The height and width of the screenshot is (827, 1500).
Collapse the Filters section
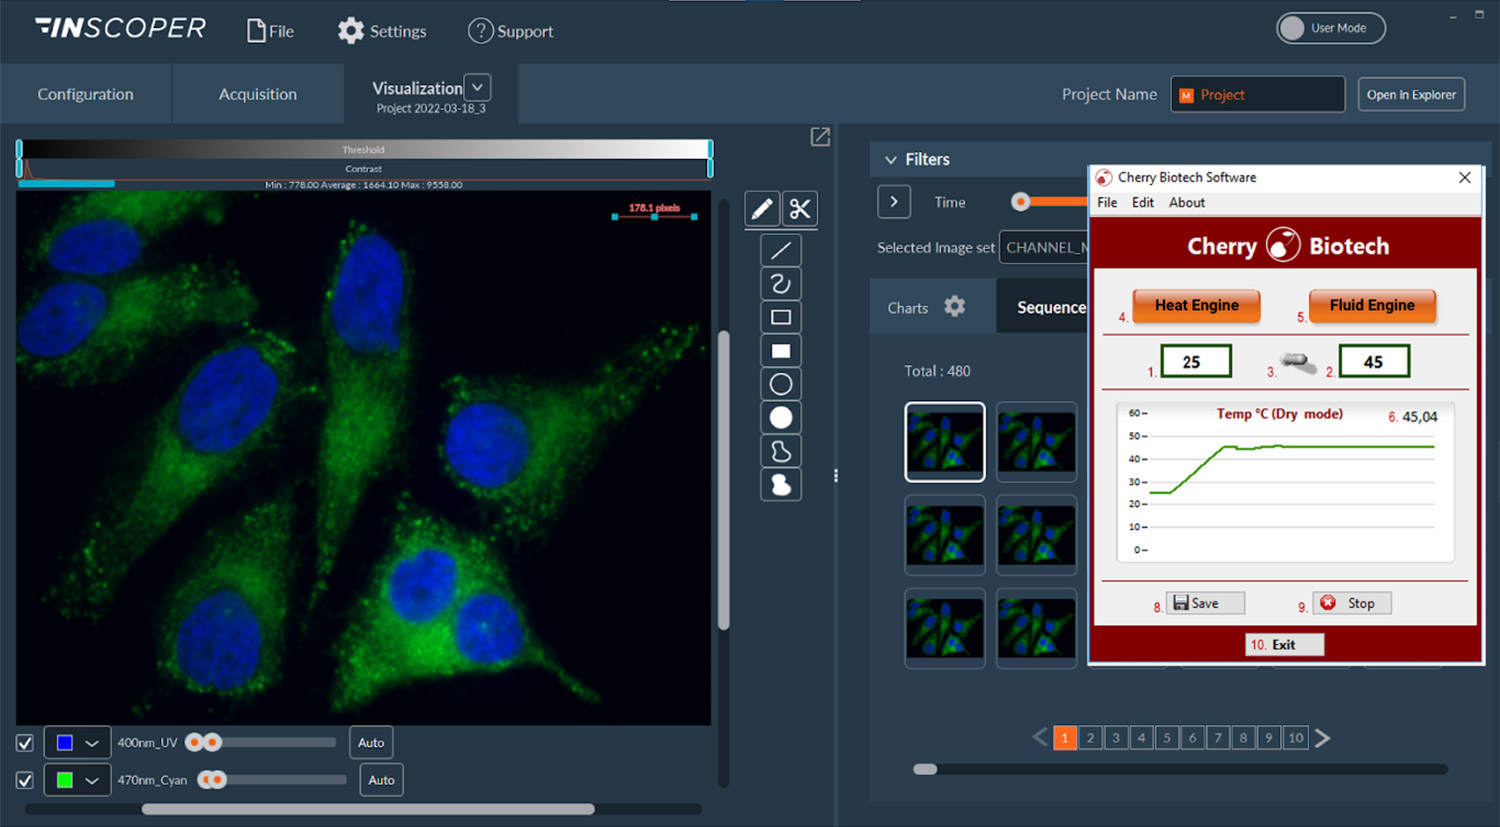point(891,160)
